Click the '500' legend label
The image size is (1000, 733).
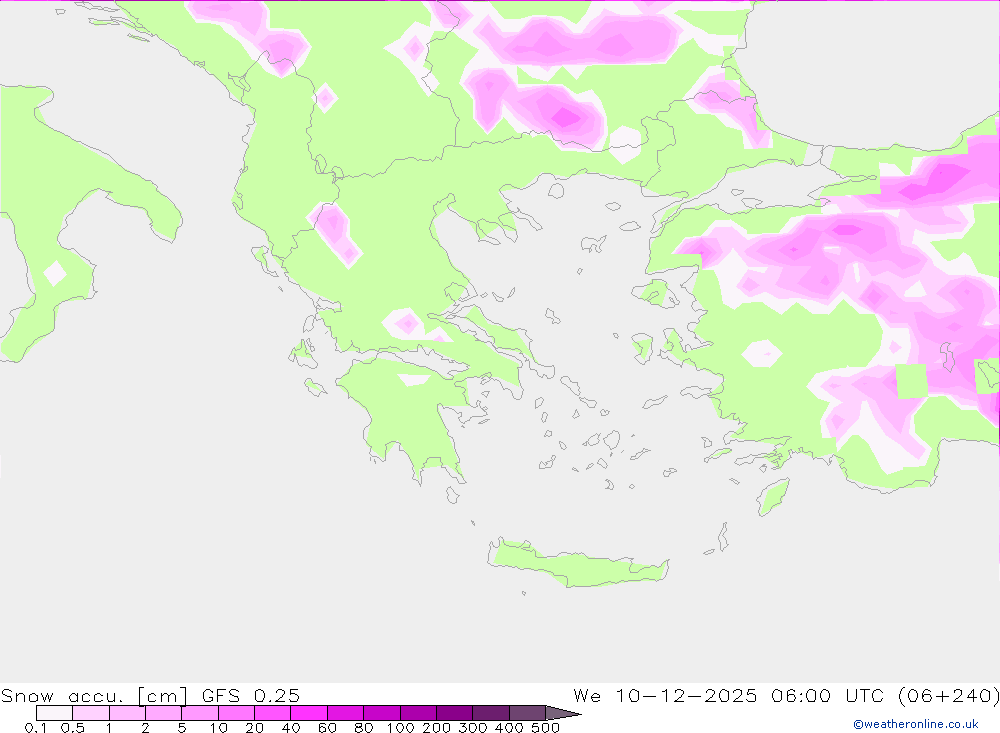[x=546, y=727]
